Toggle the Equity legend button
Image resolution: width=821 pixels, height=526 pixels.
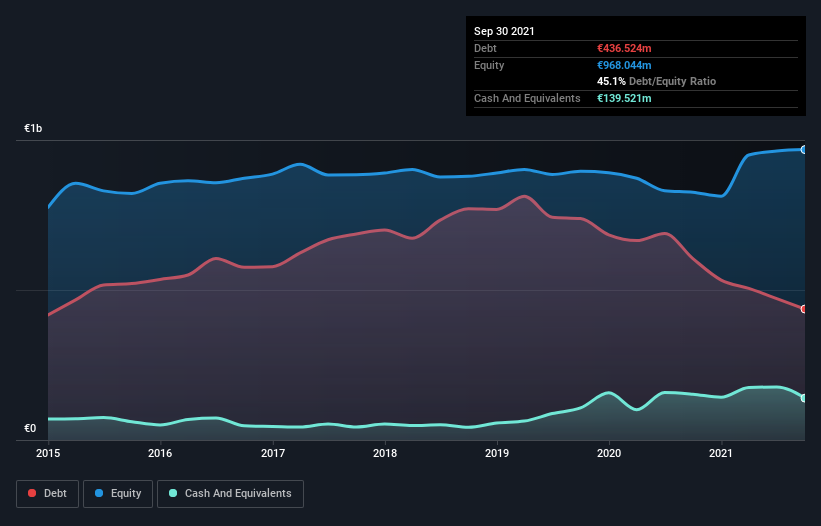tap(118, 494)
